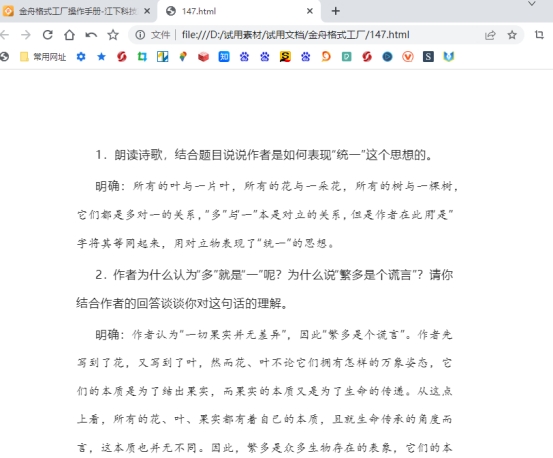Click the line starting 它们都是多对一的关系
This screenshot has width=553, height=458.
[x=265, y=214]
